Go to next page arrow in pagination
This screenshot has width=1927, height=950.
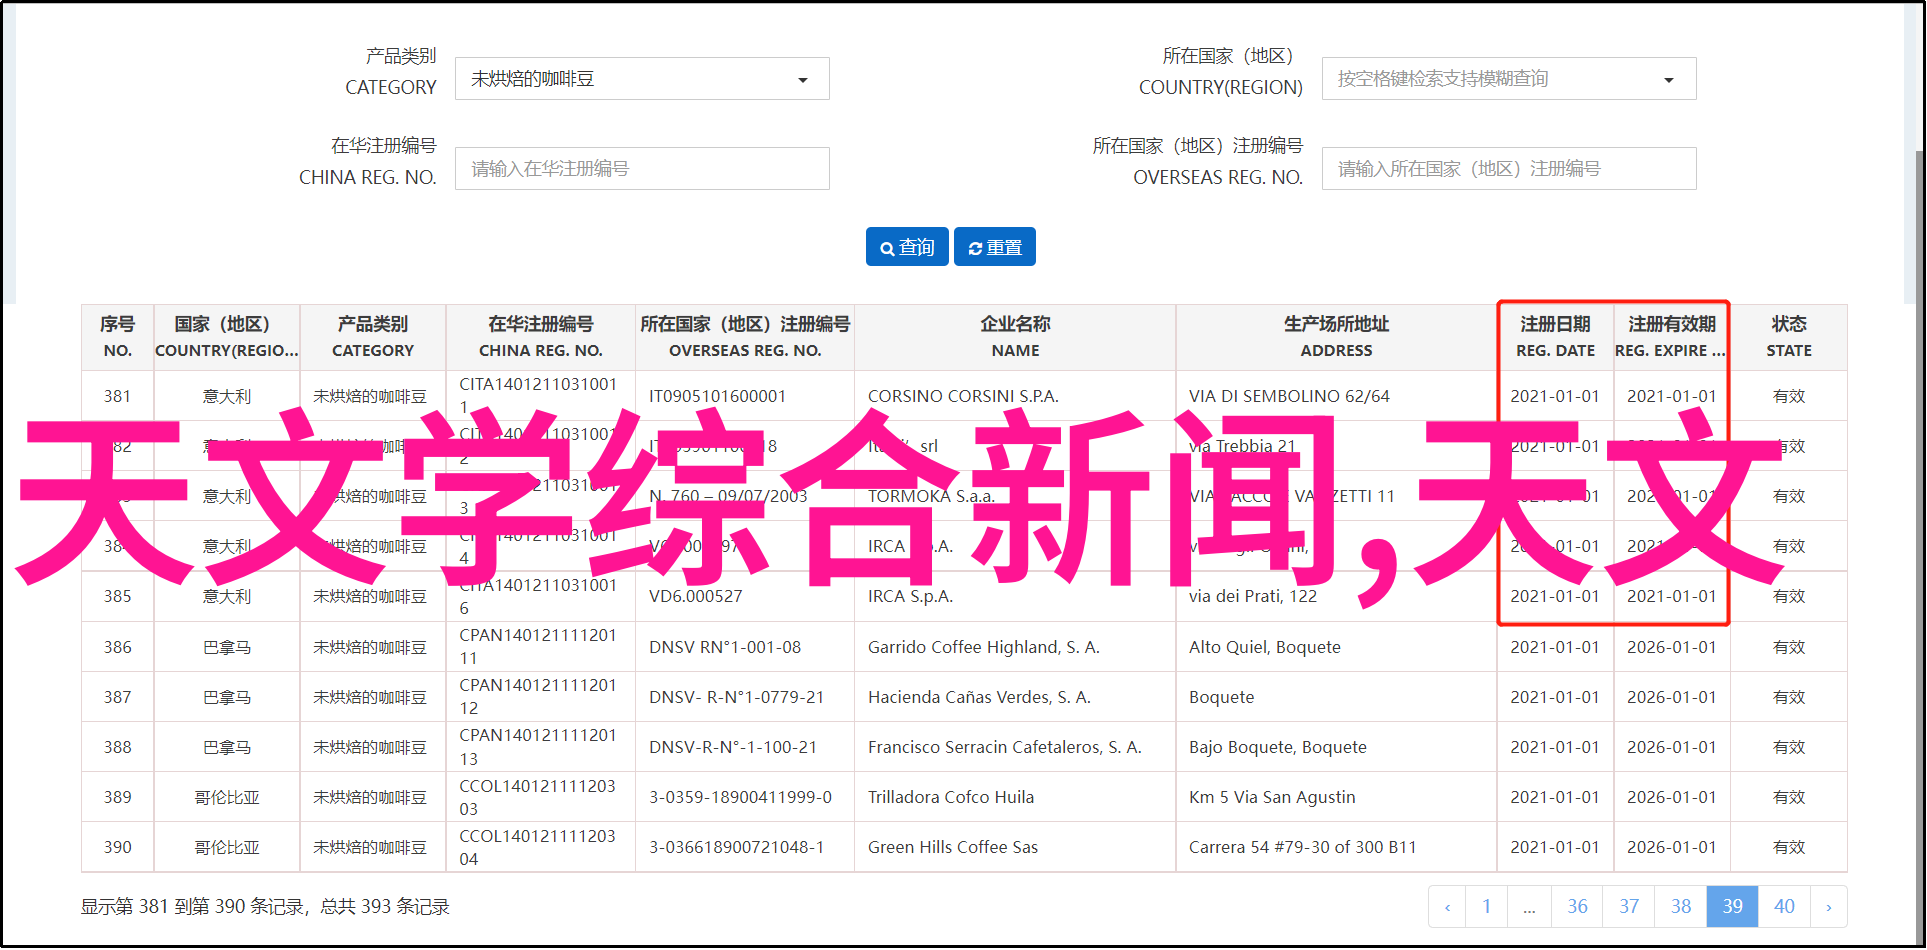click(1829, 907)
